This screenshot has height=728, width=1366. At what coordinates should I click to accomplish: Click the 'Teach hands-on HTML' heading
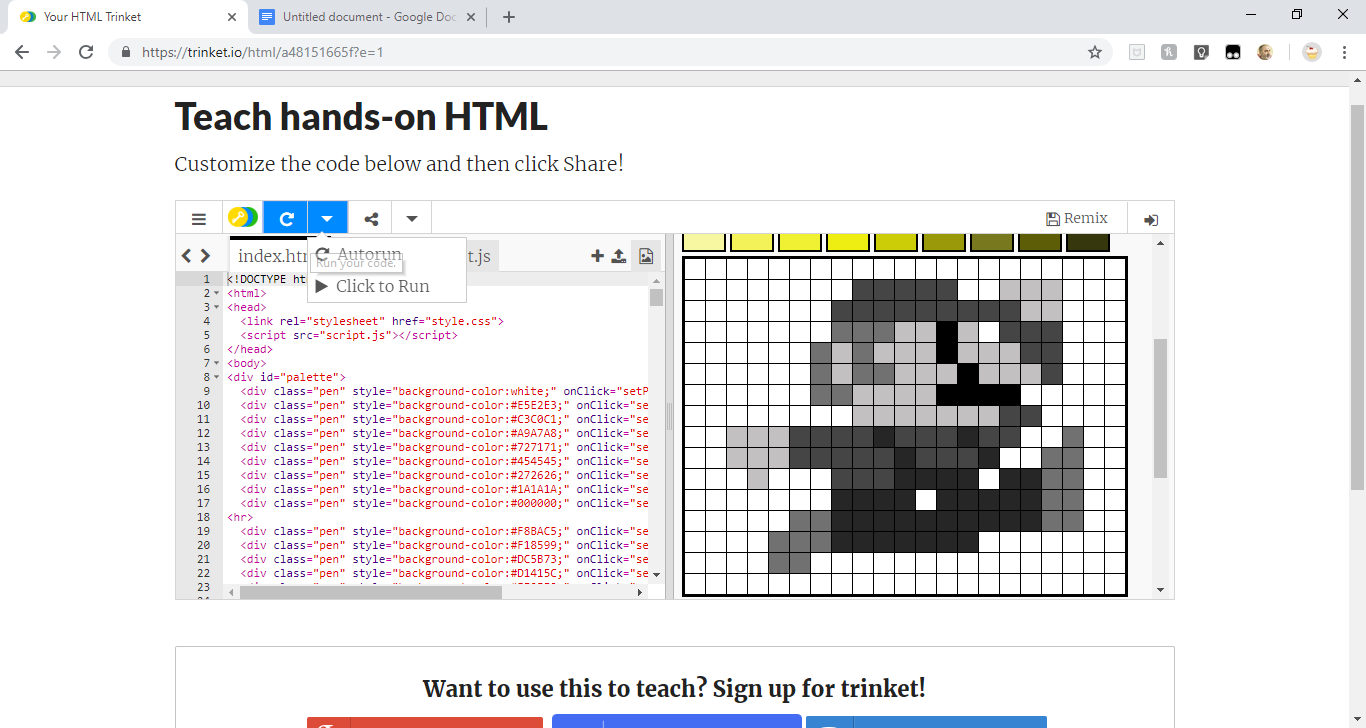[361, 117]
